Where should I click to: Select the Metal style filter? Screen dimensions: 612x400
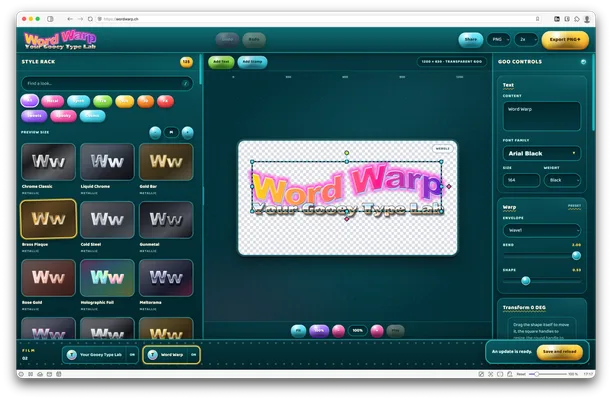52,101
